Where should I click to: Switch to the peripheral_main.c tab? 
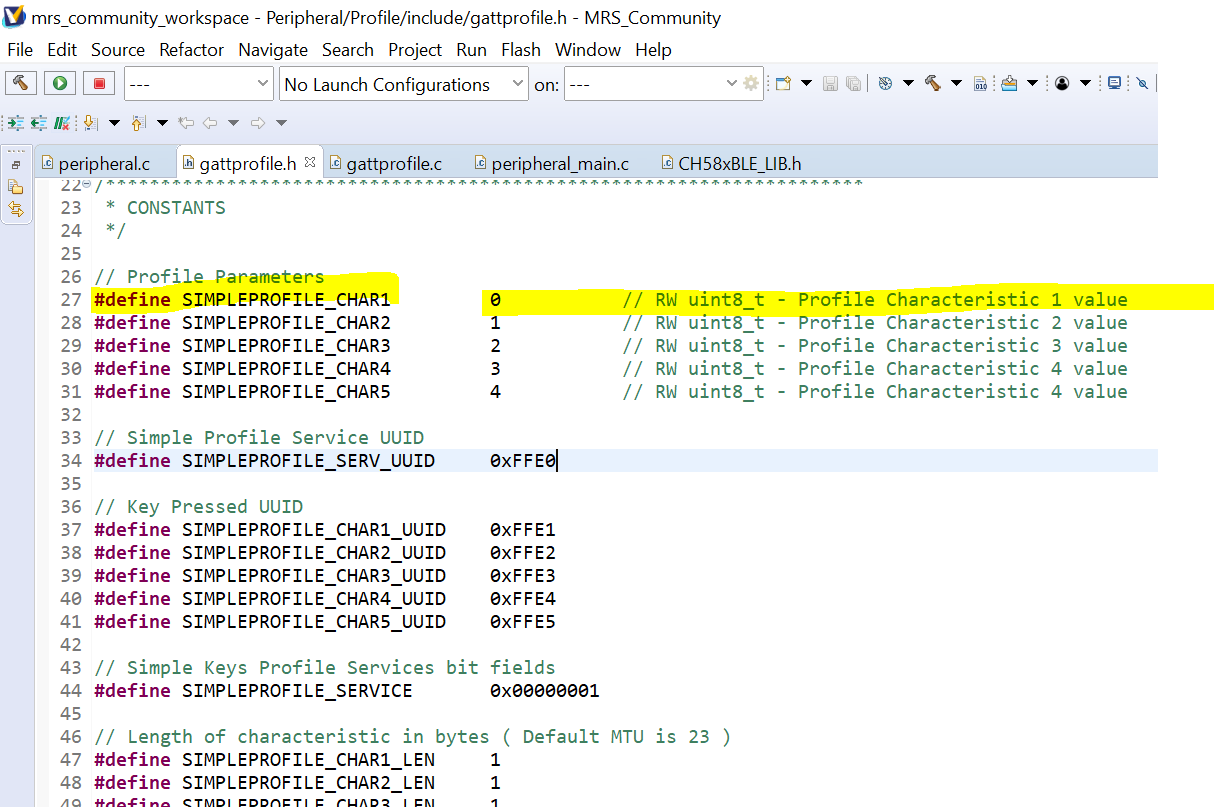(559, 163)
